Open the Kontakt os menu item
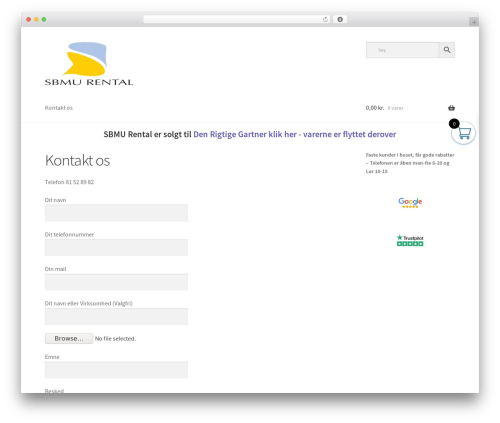Screen dimensions: 500x423 pos(59,108)
